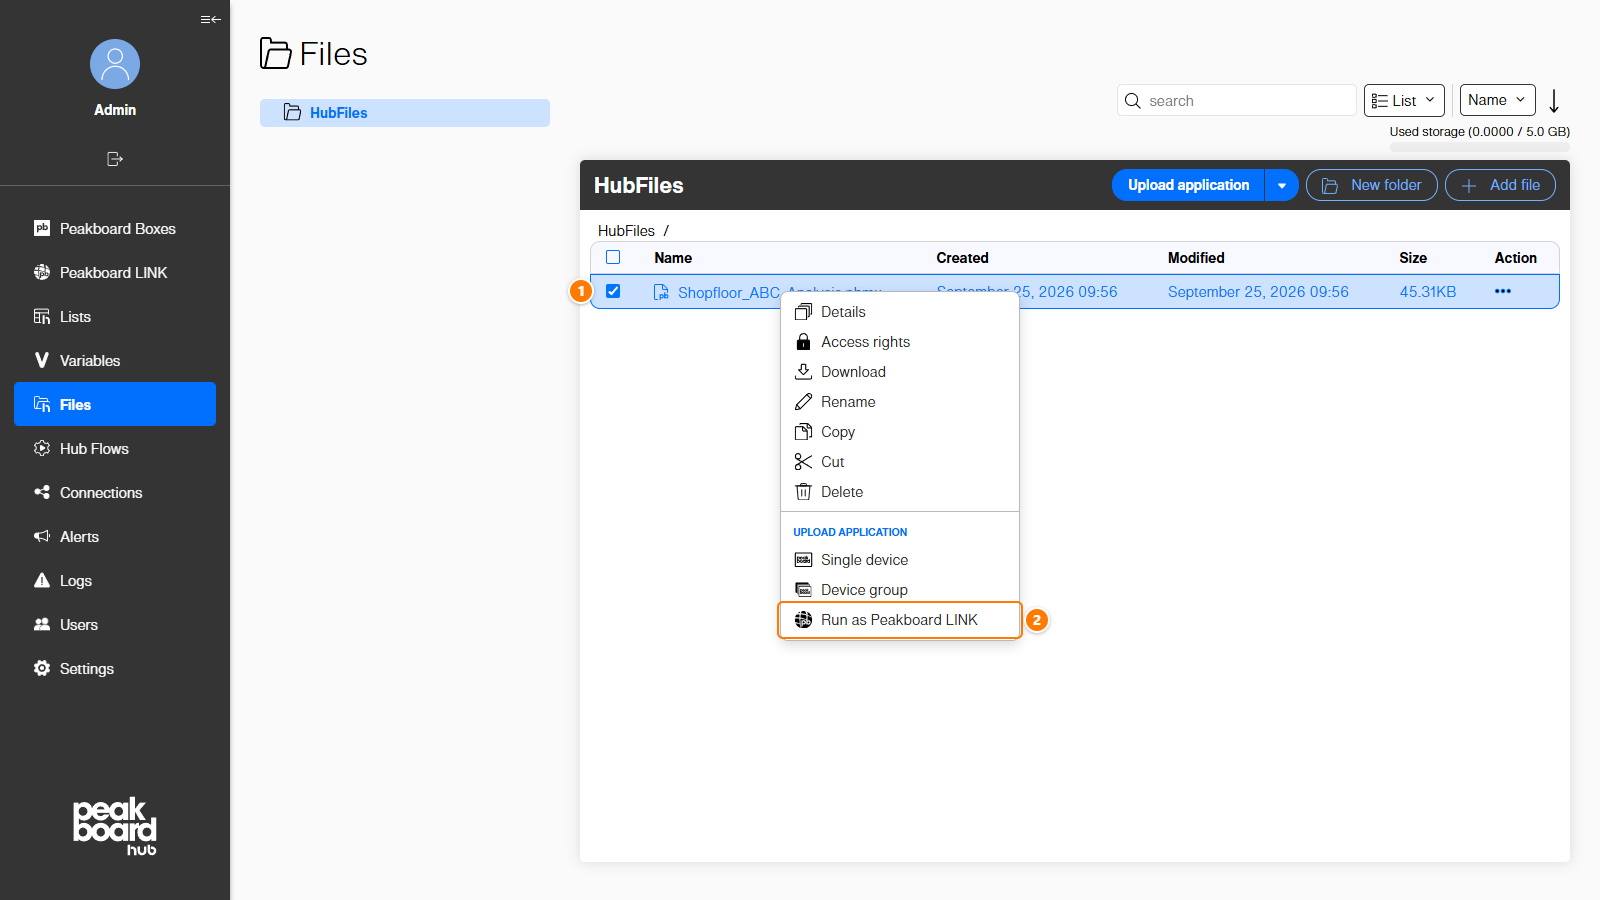Click the HubFiles breadcrumb link

click(x=626, y=231)
